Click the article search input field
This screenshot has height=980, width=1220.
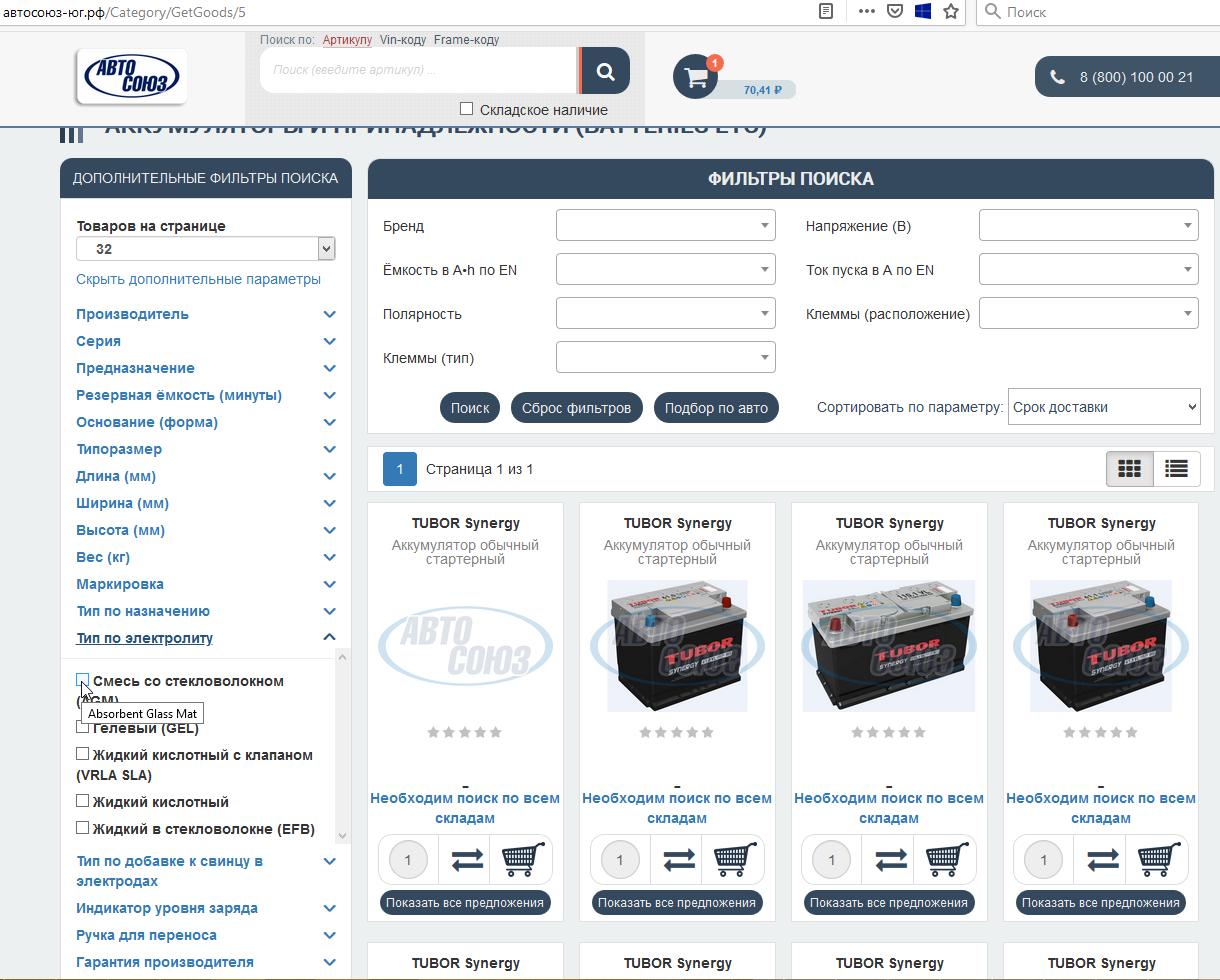417,71
